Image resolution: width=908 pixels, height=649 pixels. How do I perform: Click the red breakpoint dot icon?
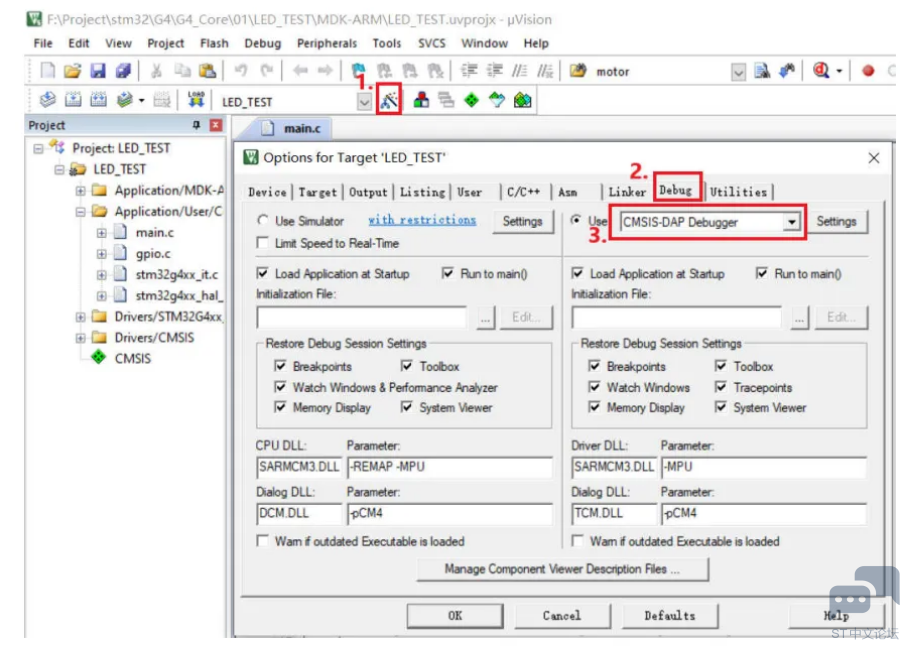[867, 71]
